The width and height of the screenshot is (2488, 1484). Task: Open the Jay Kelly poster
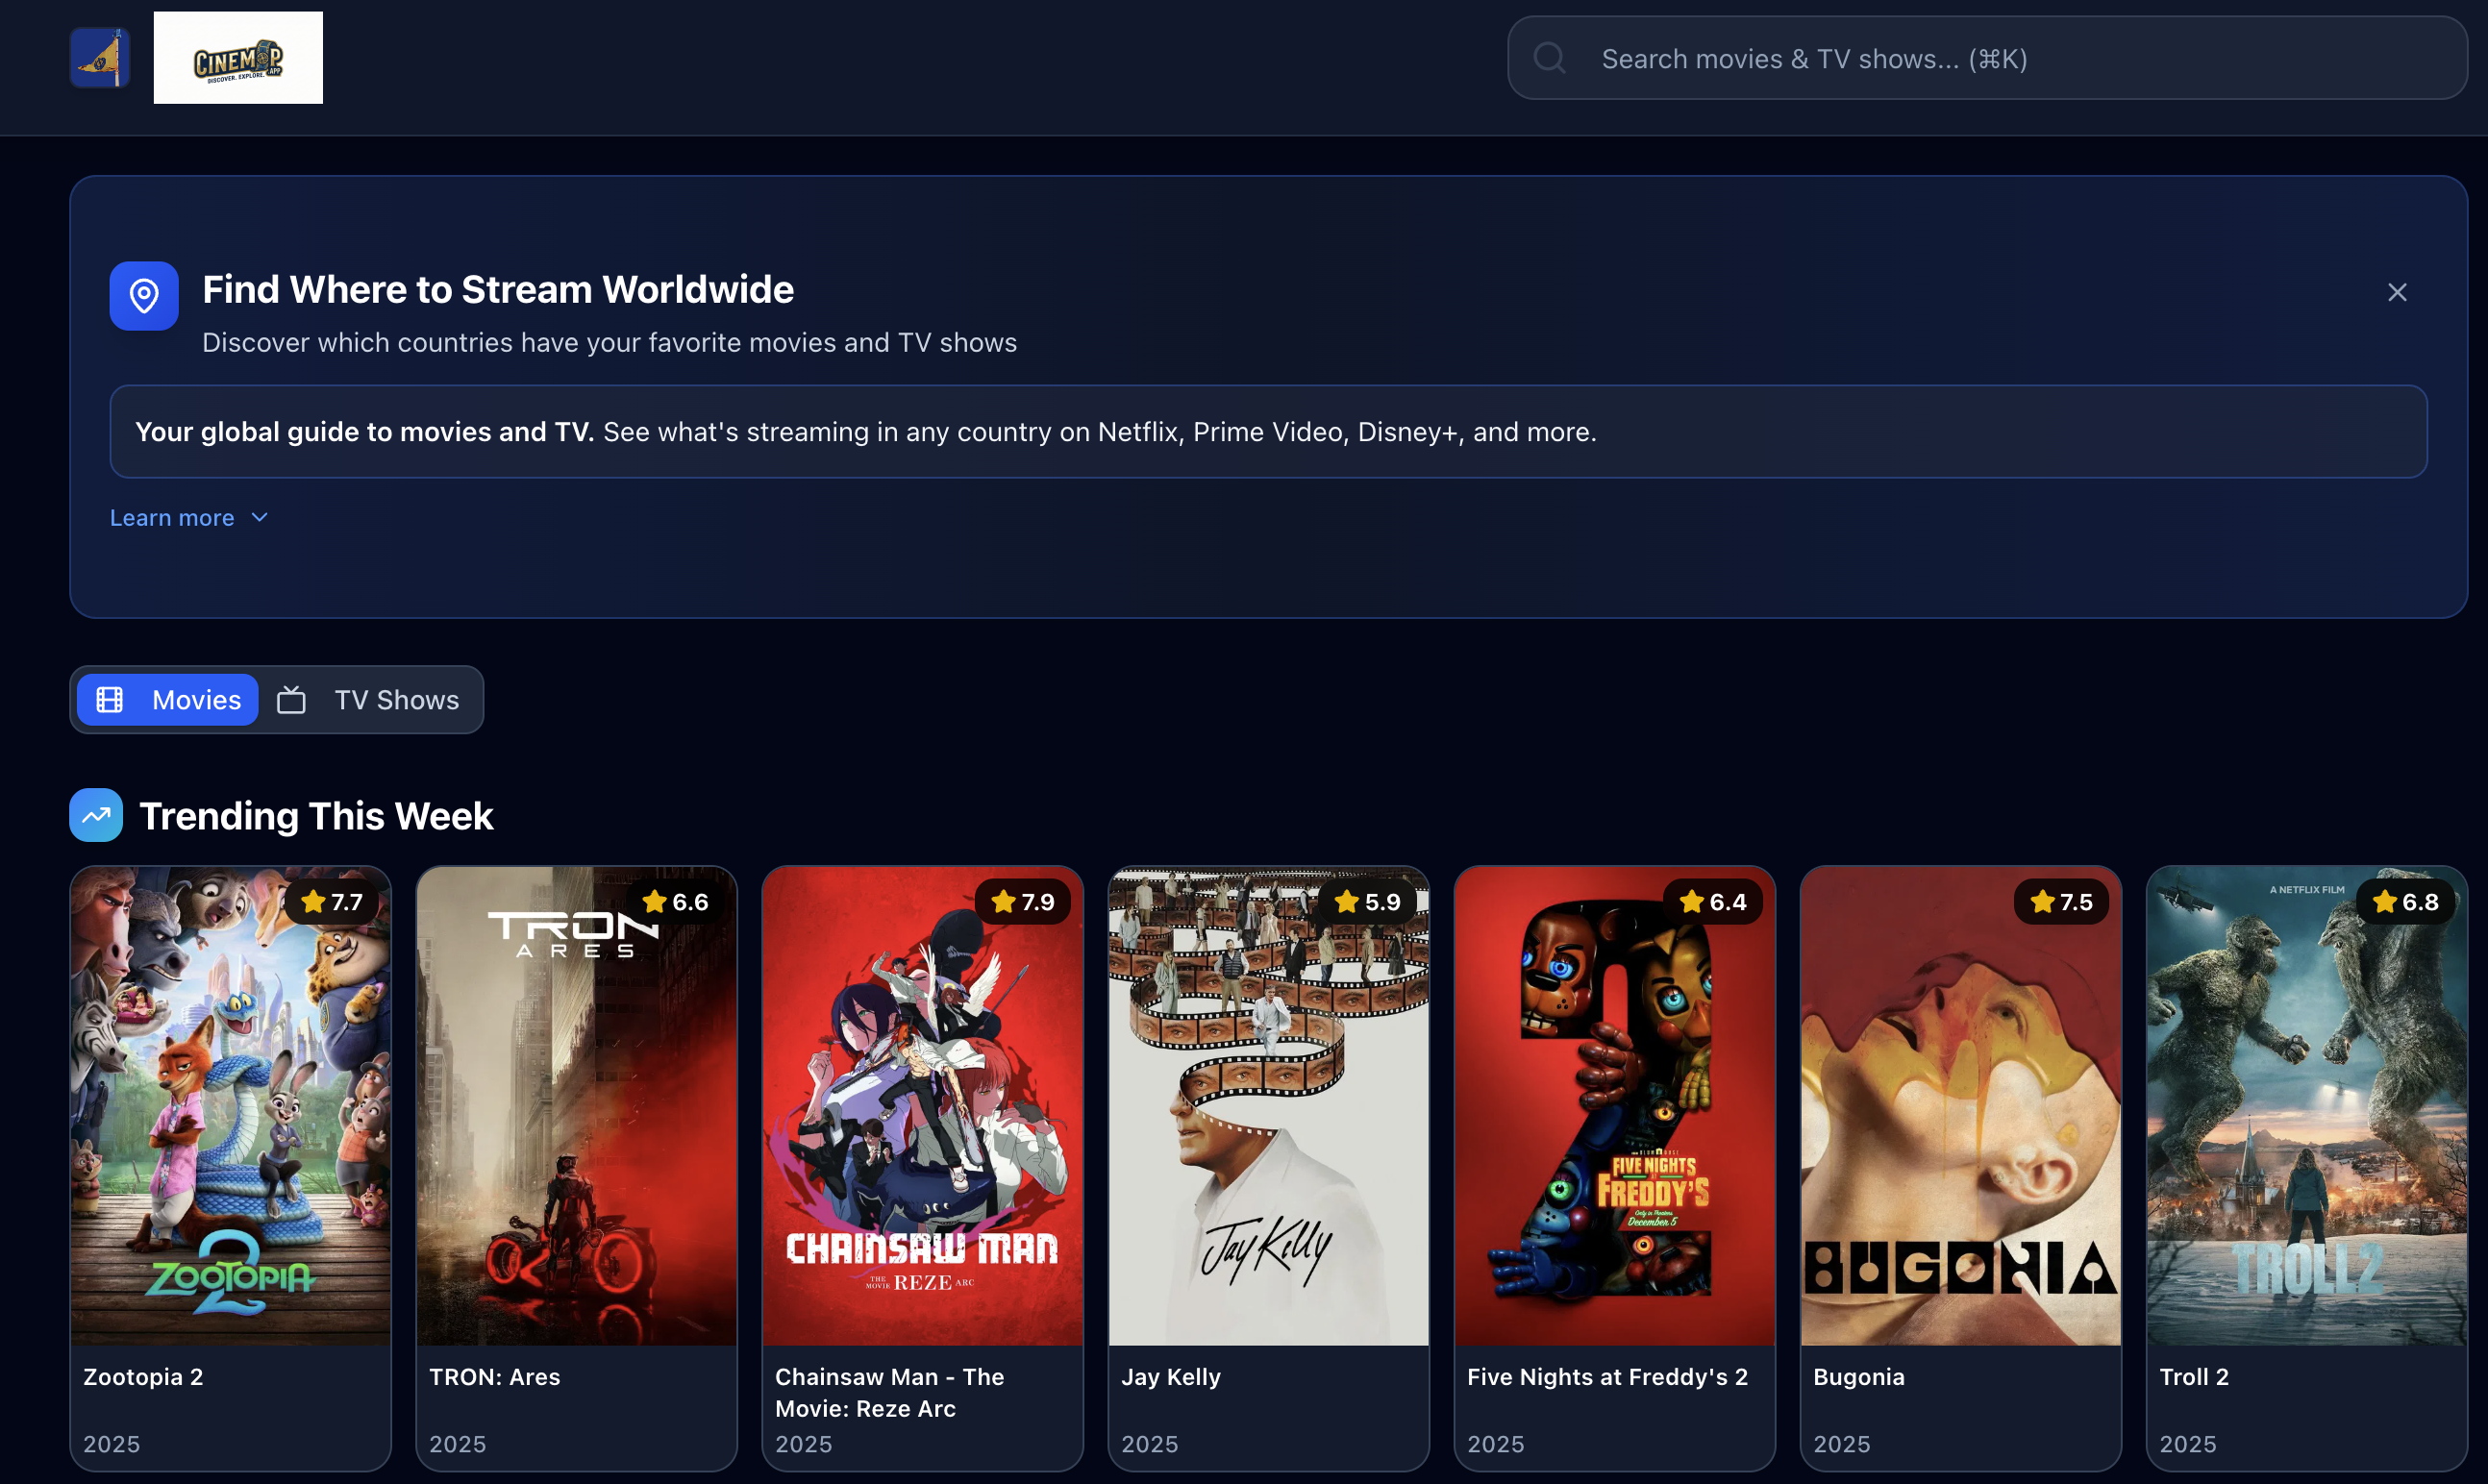click(x=1268, y=1105)
